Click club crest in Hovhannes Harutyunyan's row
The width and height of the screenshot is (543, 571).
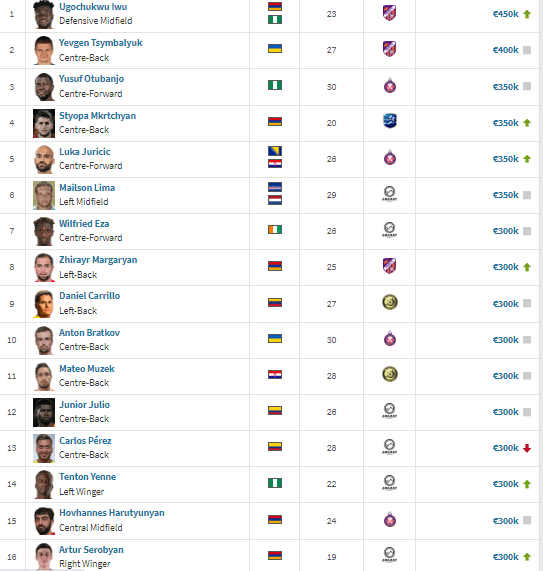coord(390,519)
